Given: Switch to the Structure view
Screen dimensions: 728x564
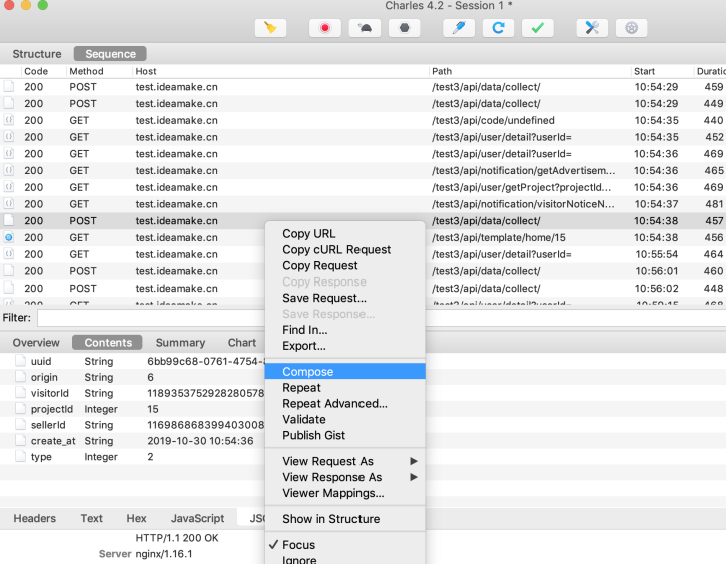Looking at the screenshot, I should (37, 54).
